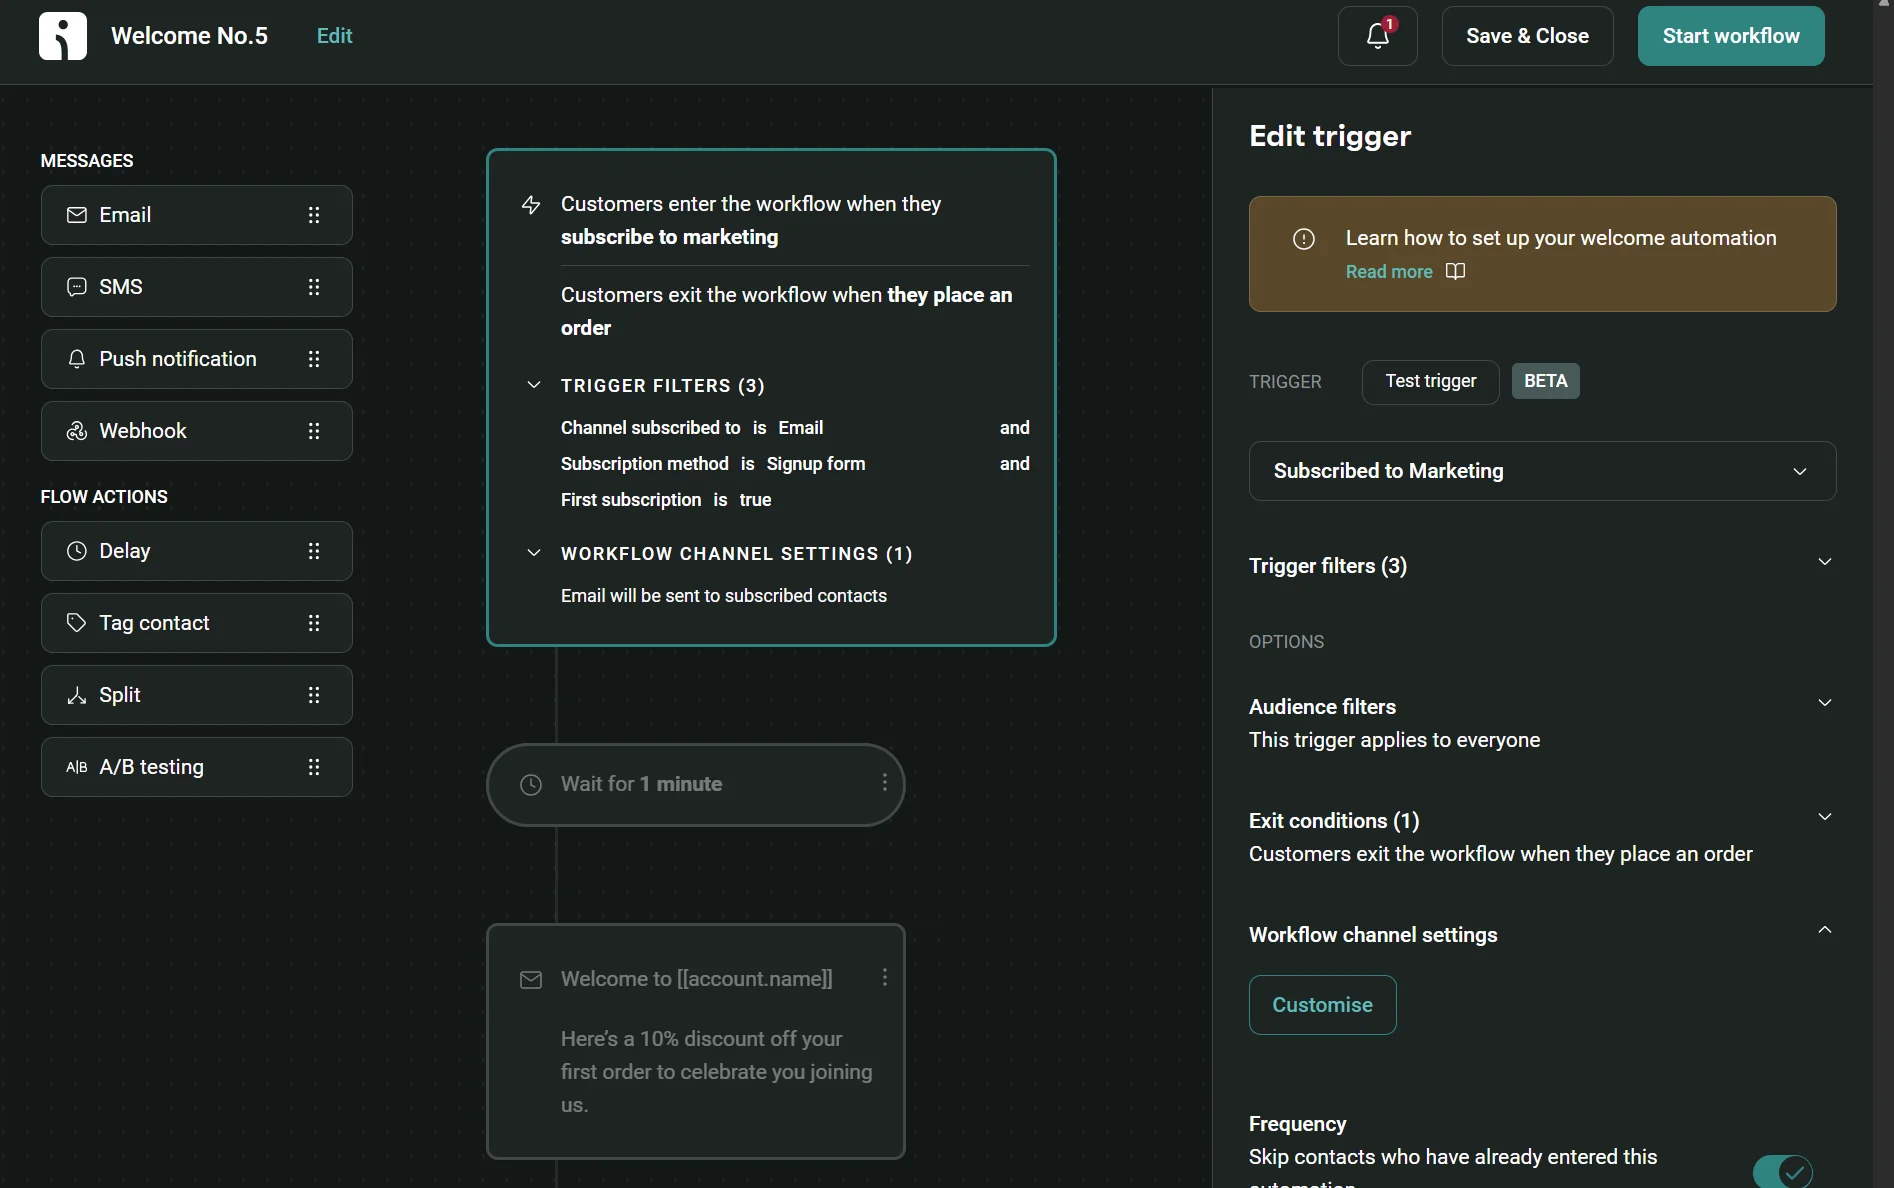Grab the Delay block drag handle
This screenshot has height=1188, width=1894.
click(x=314, y=551)
